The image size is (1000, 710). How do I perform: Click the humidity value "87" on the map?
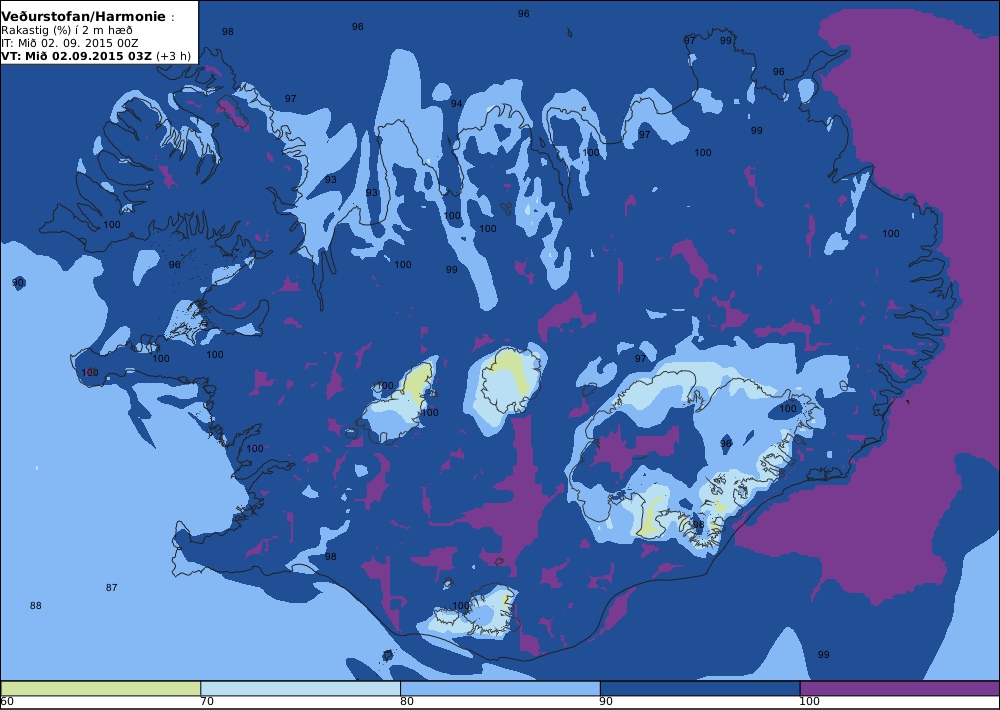click(x=112, y=588)
